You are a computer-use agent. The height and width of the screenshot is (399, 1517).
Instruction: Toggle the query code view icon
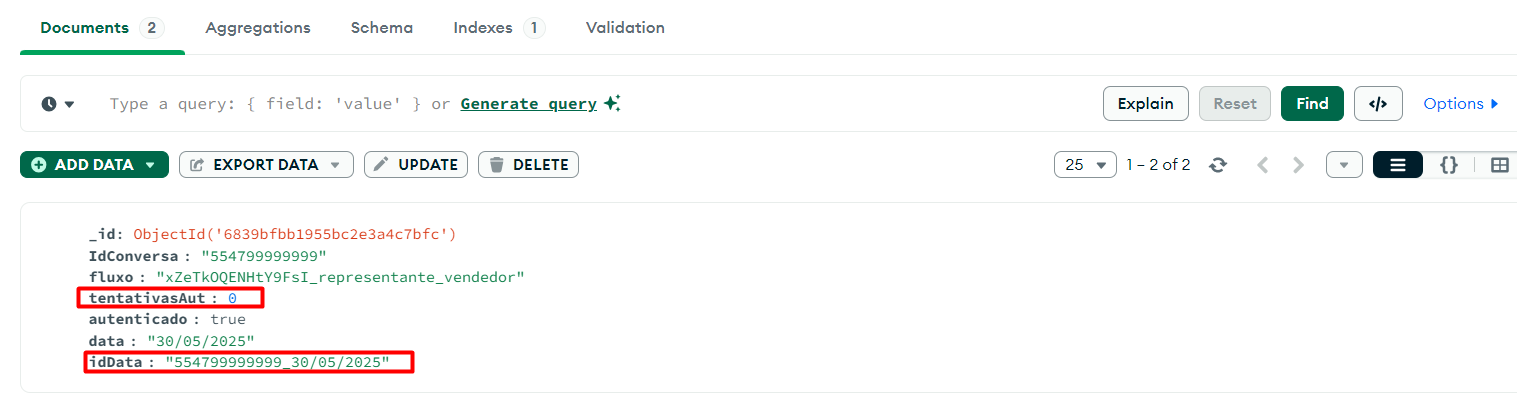(x=1378, y=103)
